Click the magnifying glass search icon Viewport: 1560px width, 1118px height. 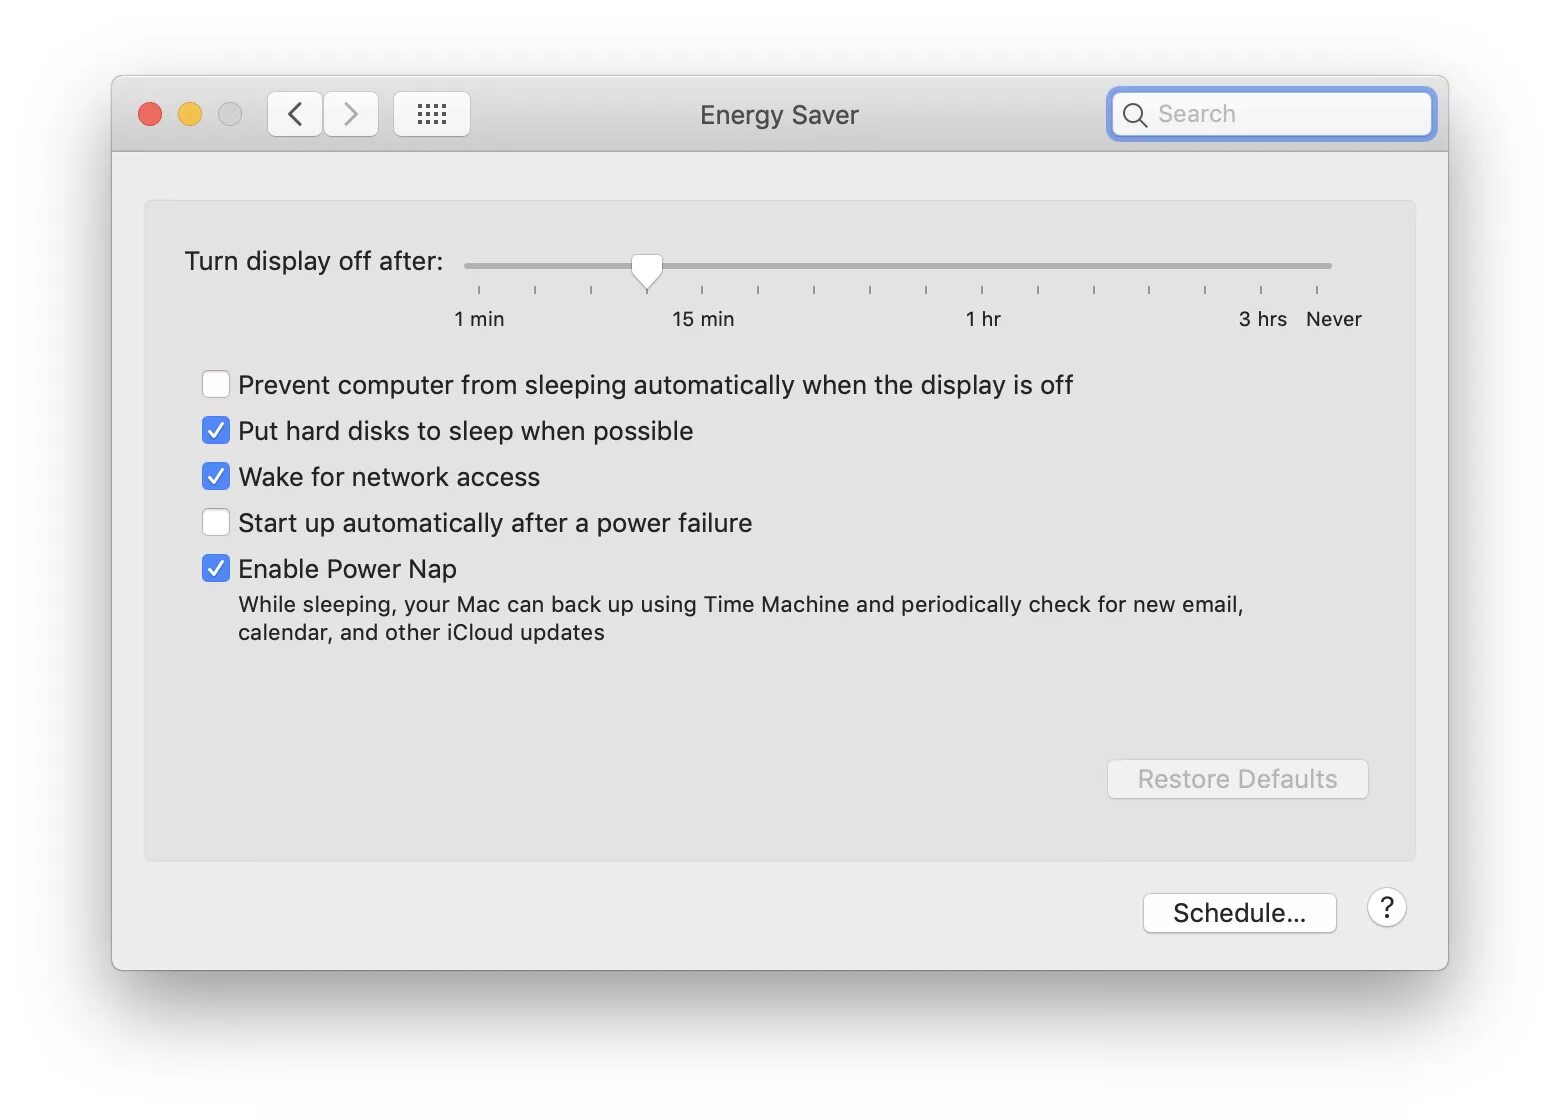pyautogui.click(x=1134, y=115)
